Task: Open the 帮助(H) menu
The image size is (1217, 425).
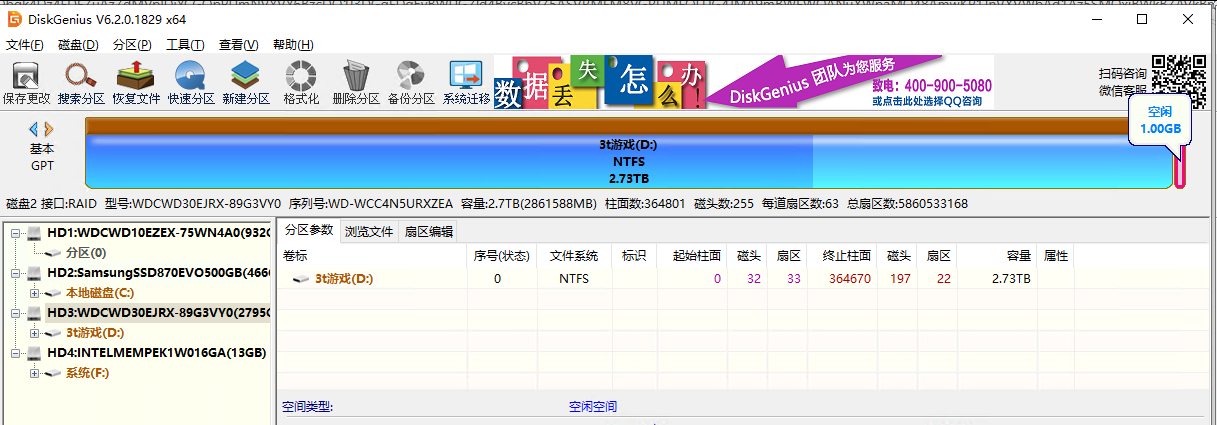Action: [293, 45]
